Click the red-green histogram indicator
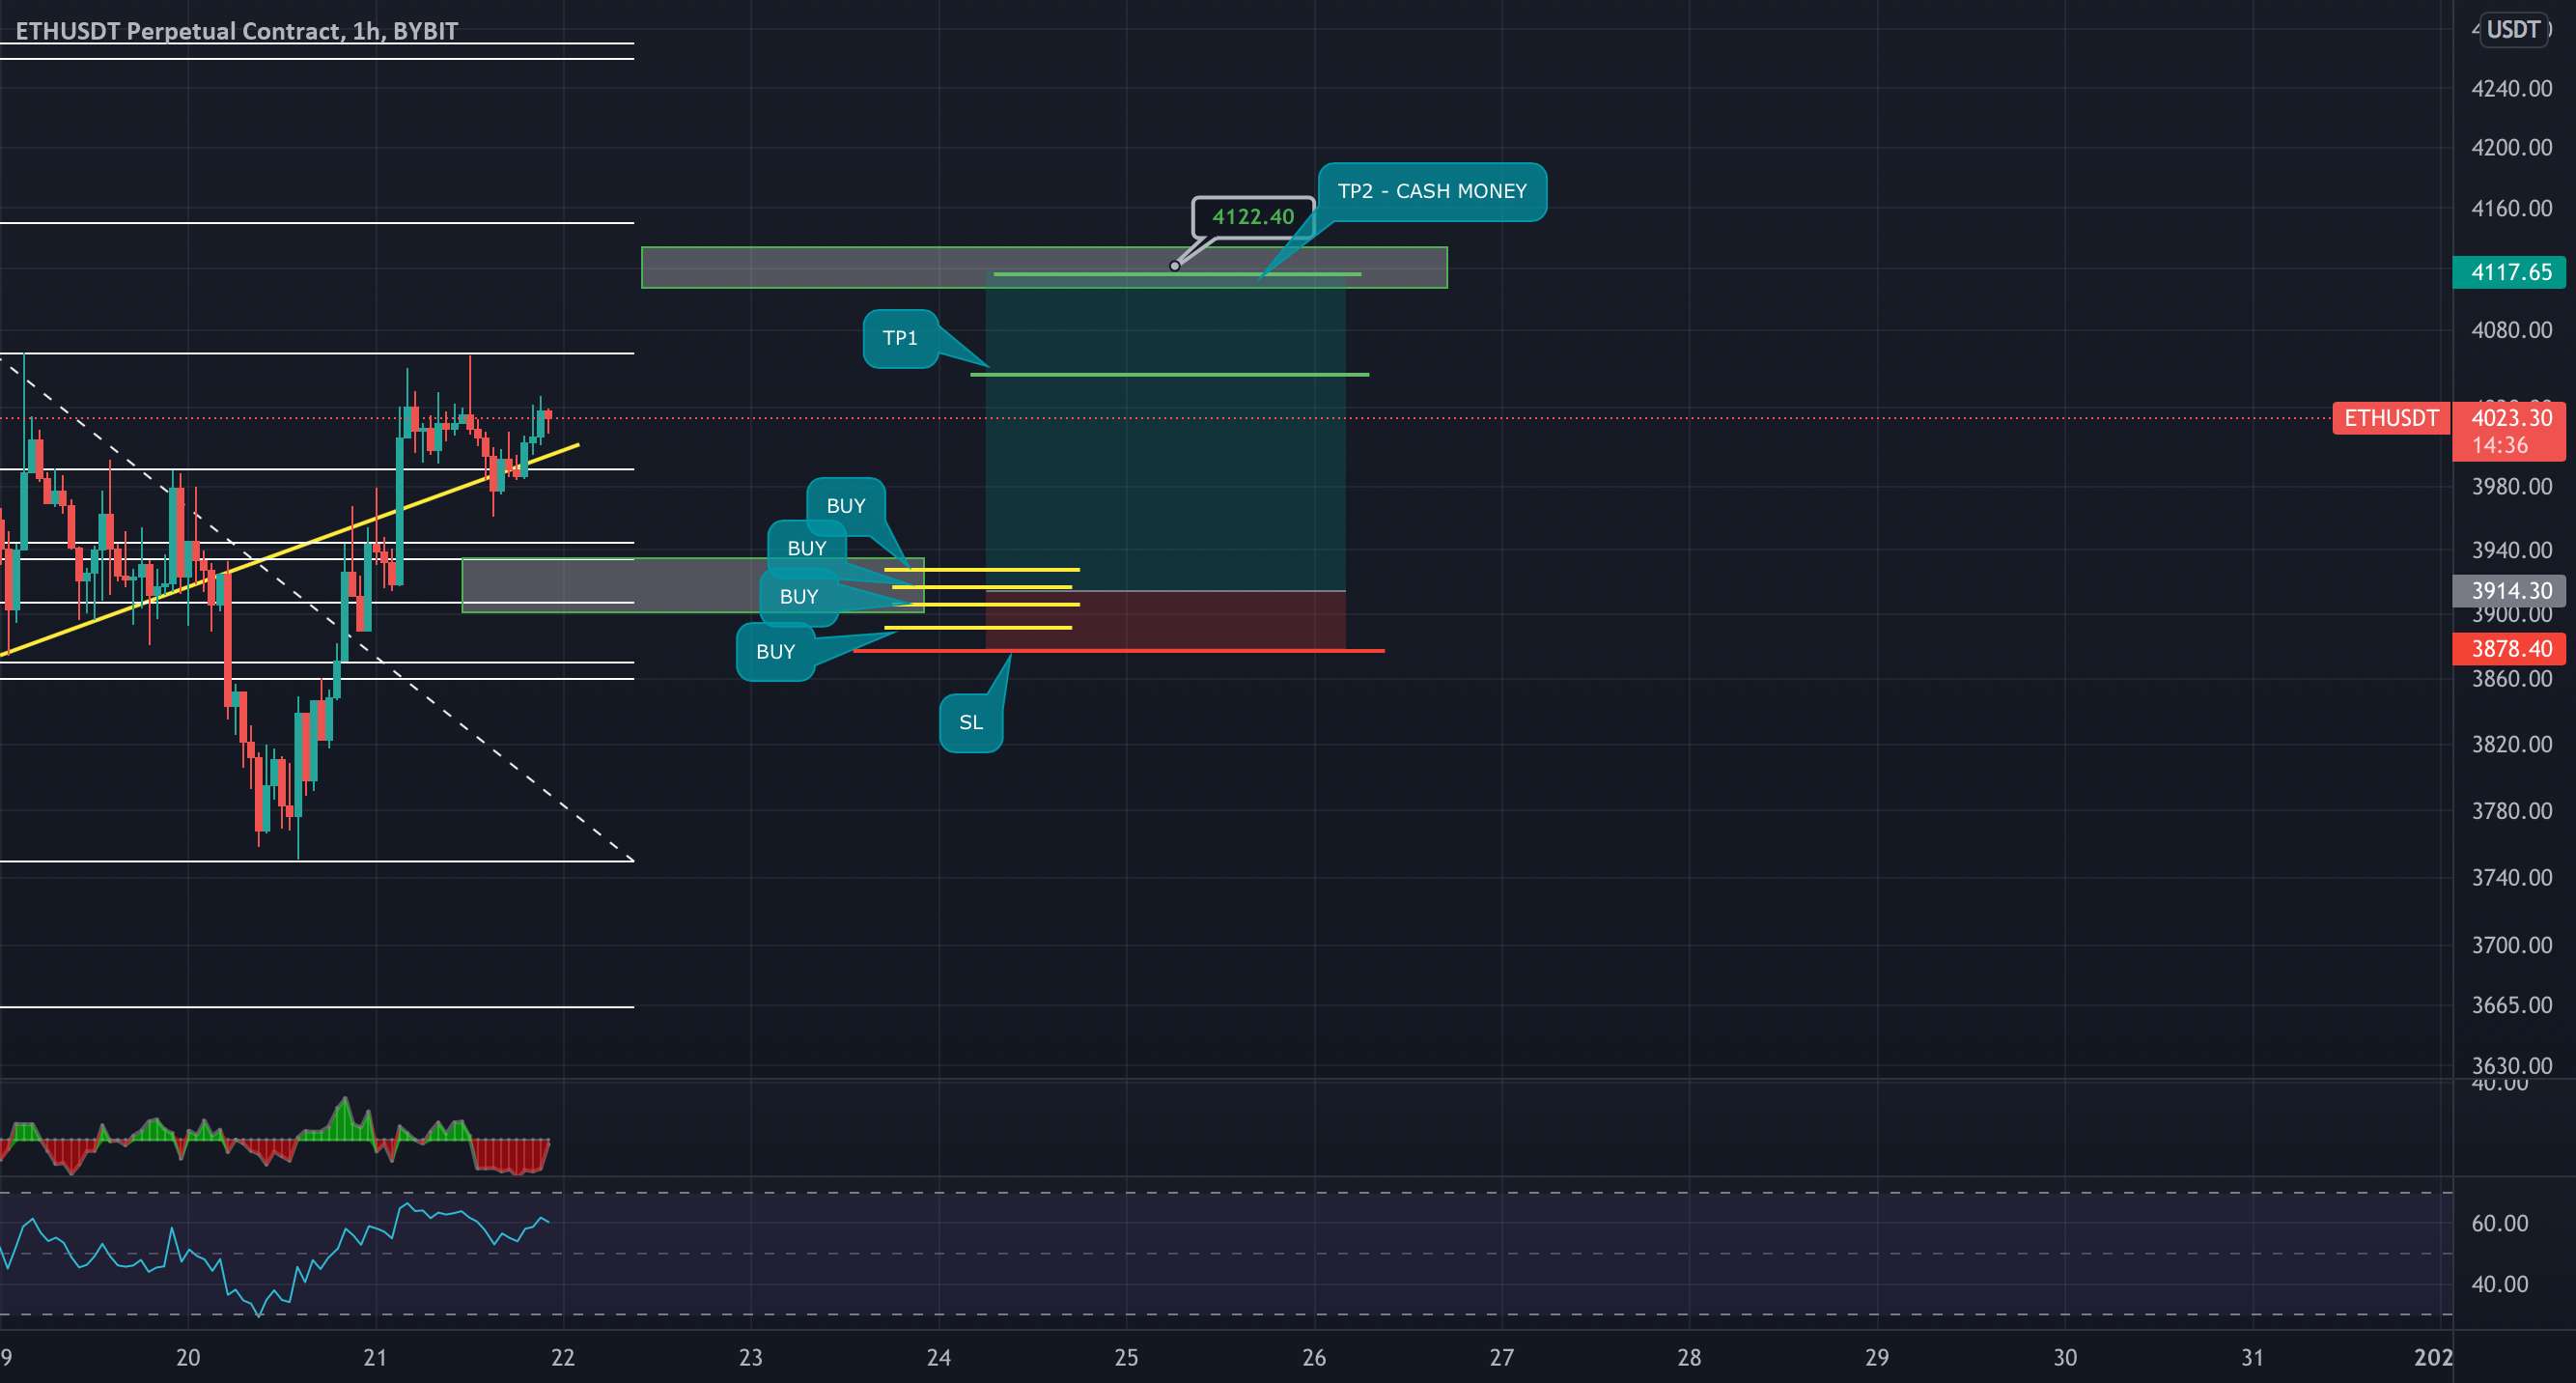 [x=274, y=1138]
